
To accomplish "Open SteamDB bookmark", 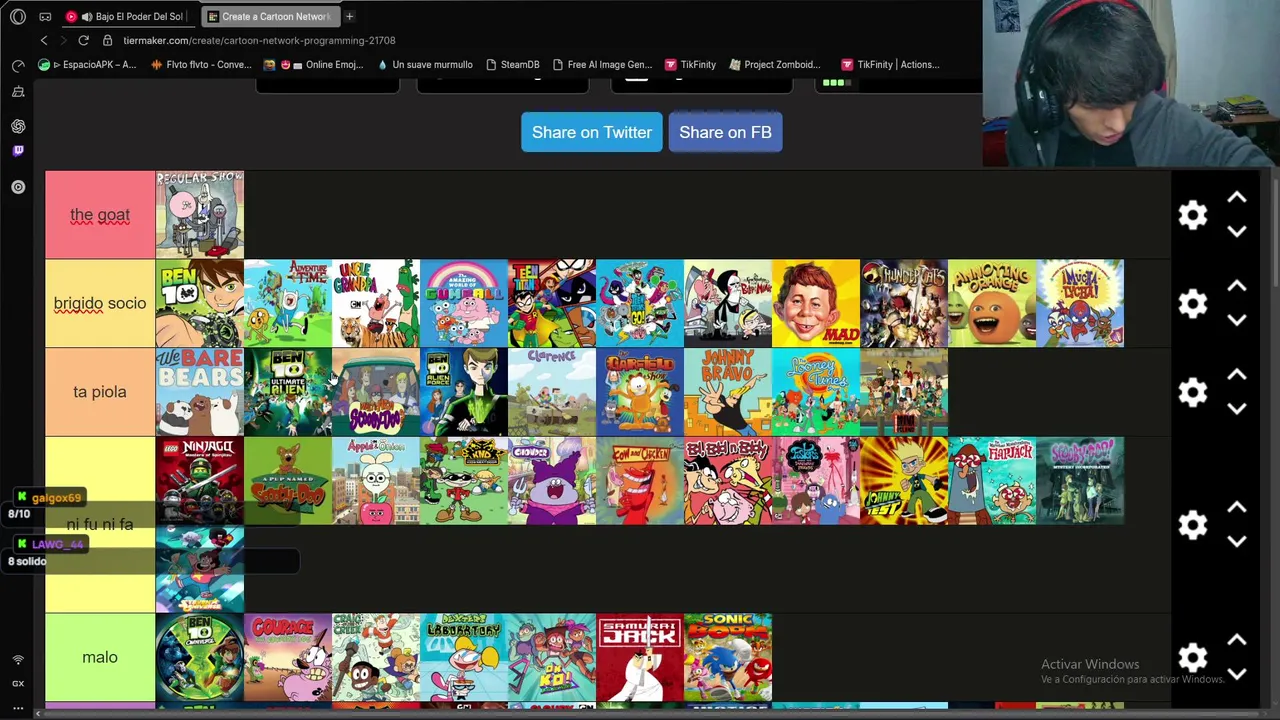I will (x=512, y=64).
